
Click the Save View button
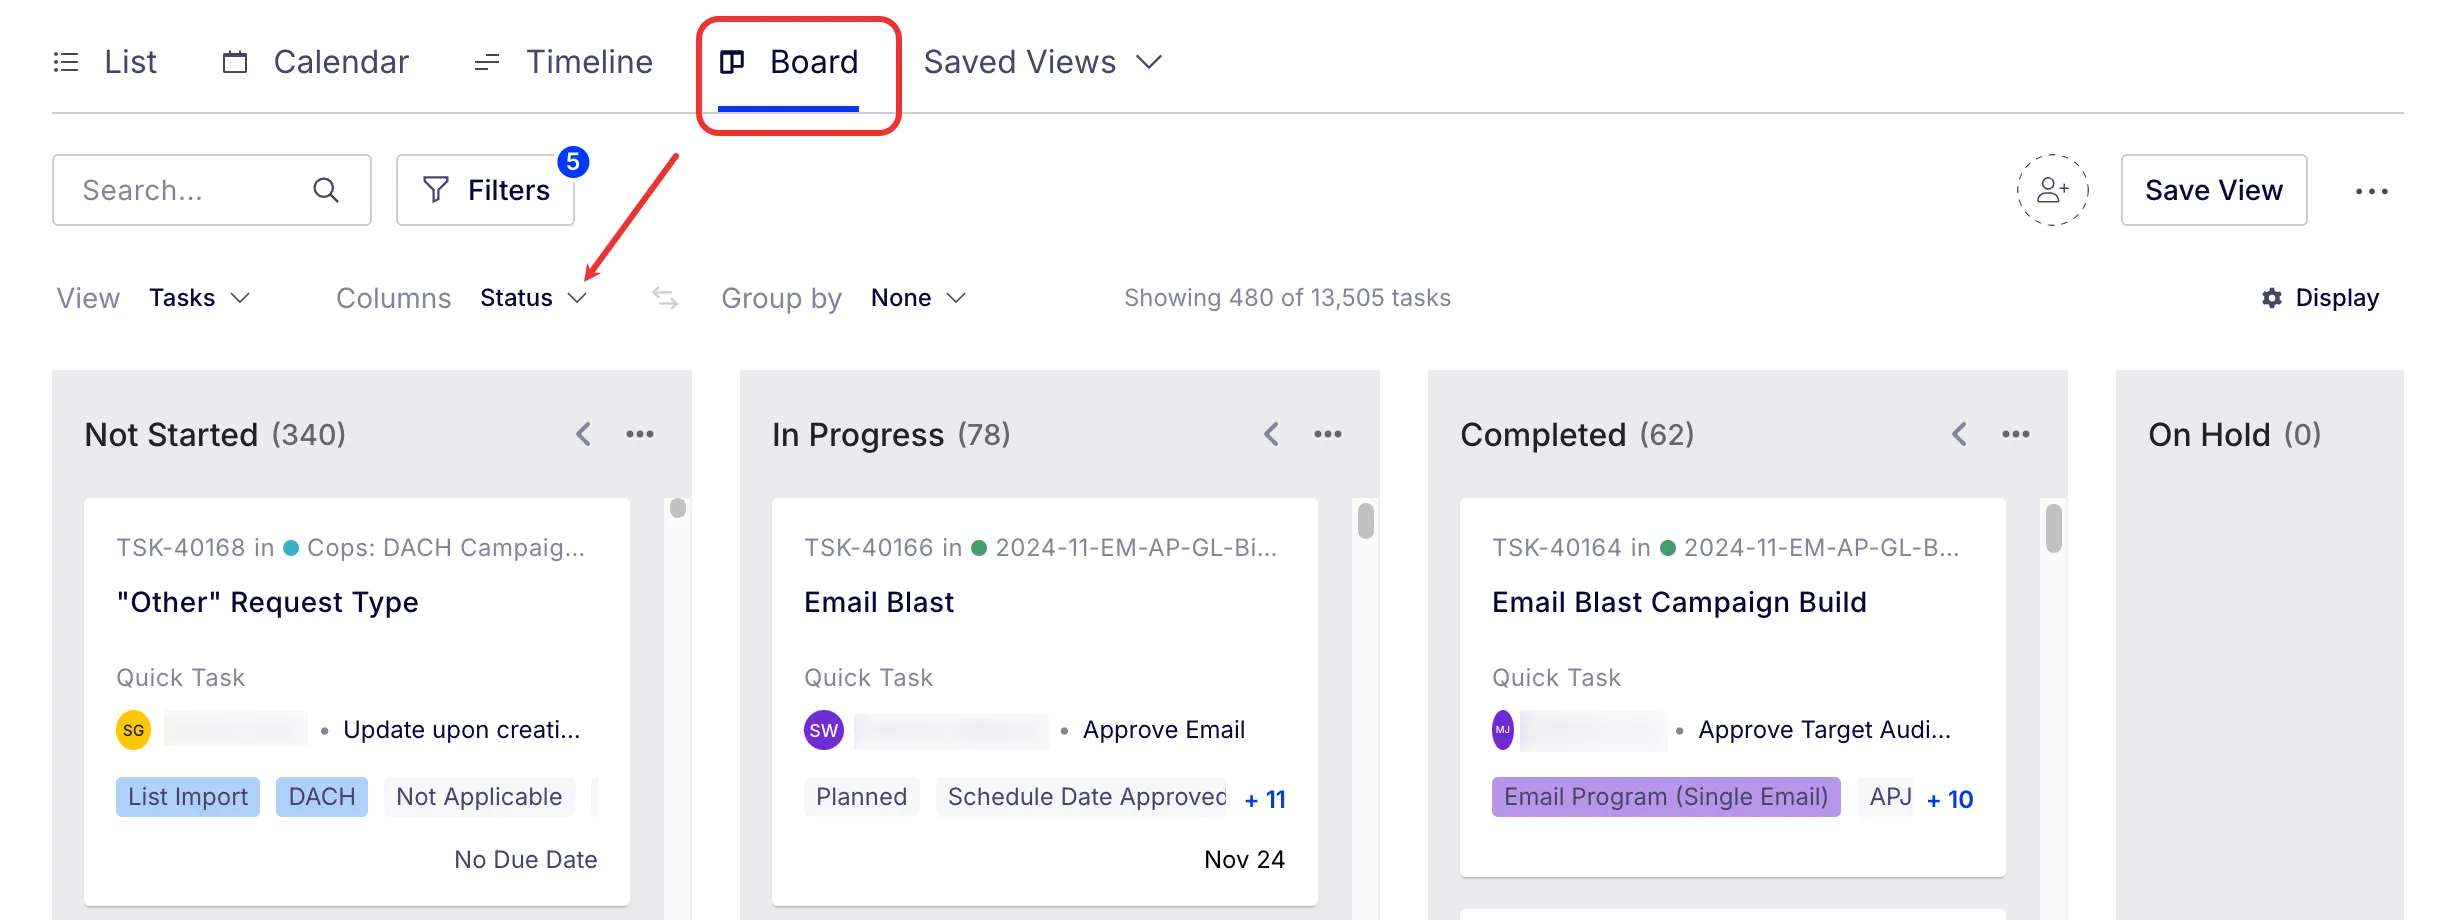pyautogui.click(x=2214, y=190)
